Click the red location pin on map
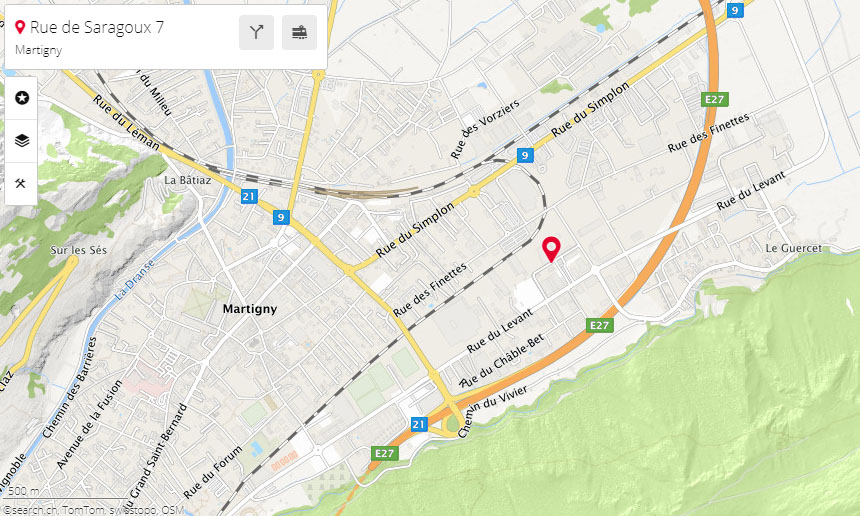The width and height of the screenshot is (860, 516). pos(551,249)
